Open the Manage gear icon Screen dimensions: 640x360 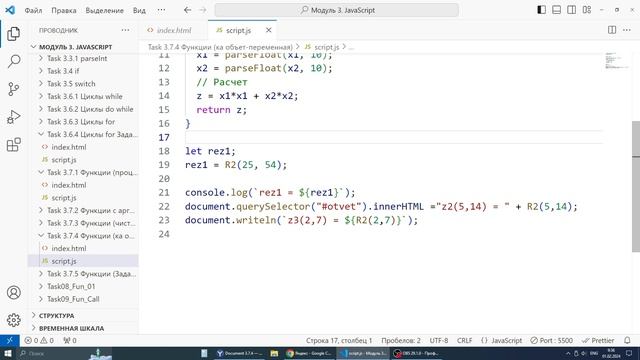[x=13, y=320]
